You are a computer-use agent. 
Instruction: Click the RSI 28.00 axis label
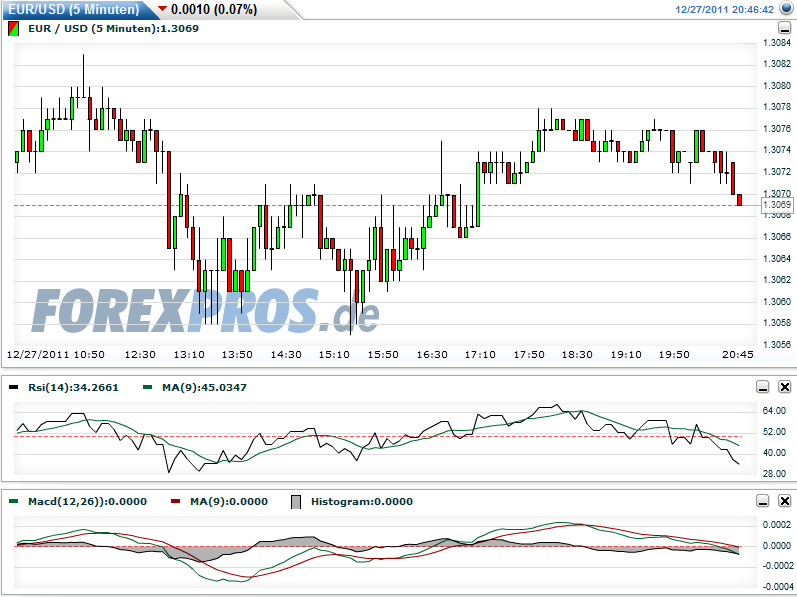(x=774, y=474)
